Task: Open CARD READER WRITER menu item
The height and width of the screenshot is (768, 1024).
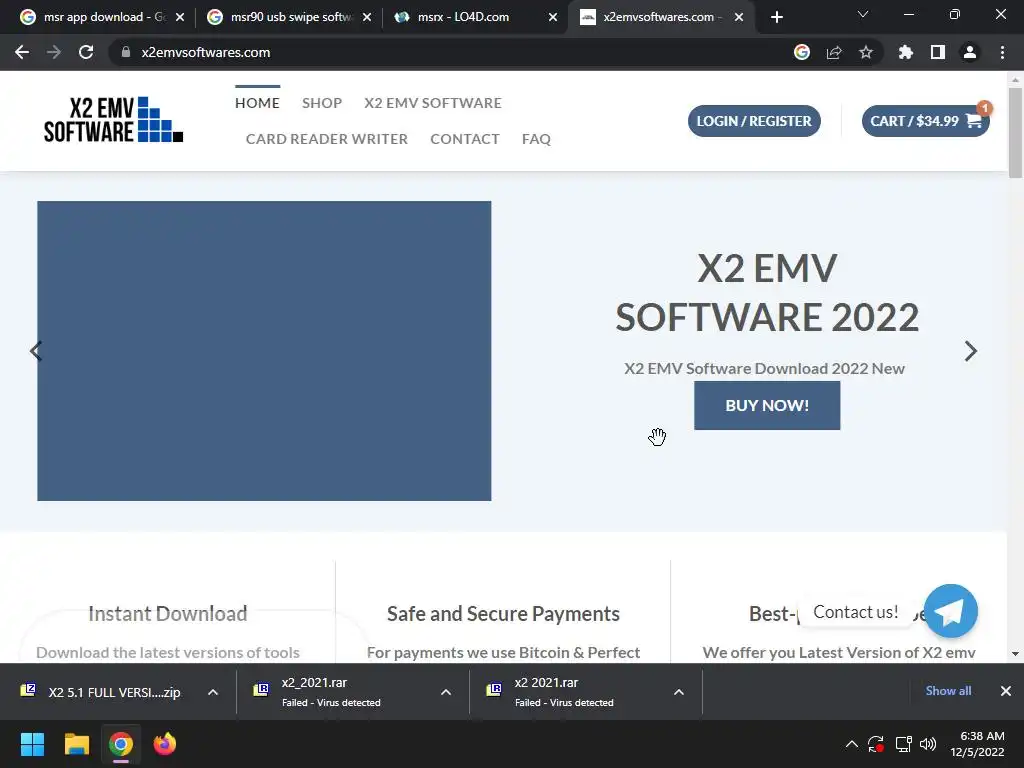Action: 327,138
